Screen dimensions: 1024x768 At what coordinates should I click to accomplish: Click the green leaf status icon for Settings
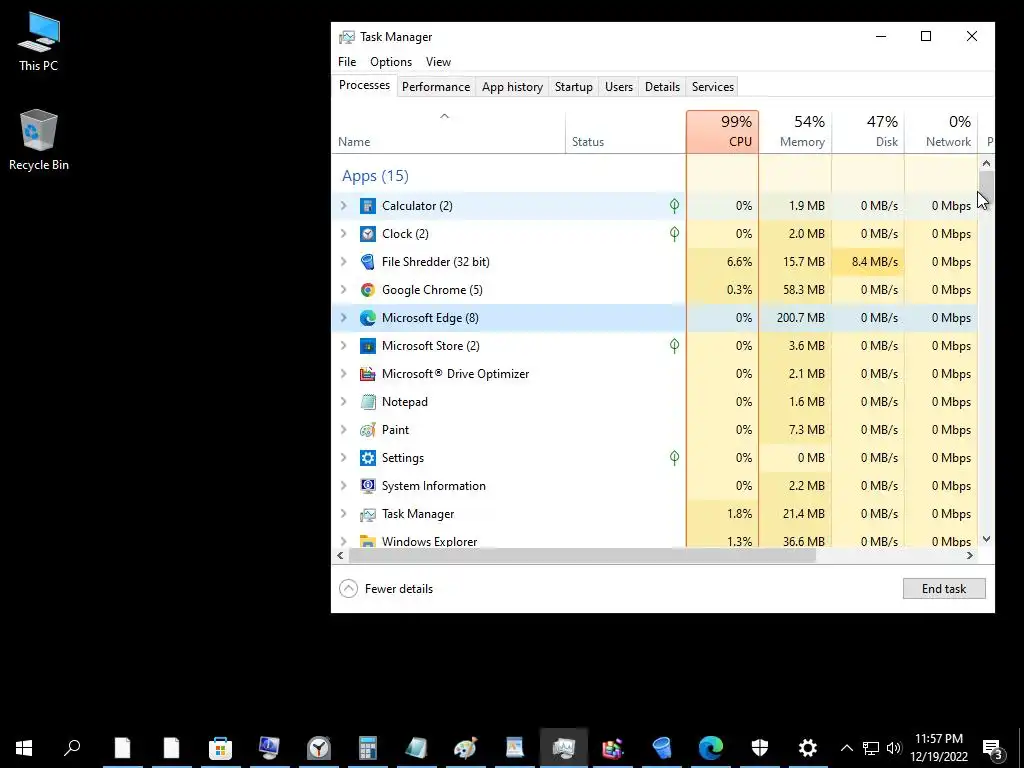pos(674,458)
